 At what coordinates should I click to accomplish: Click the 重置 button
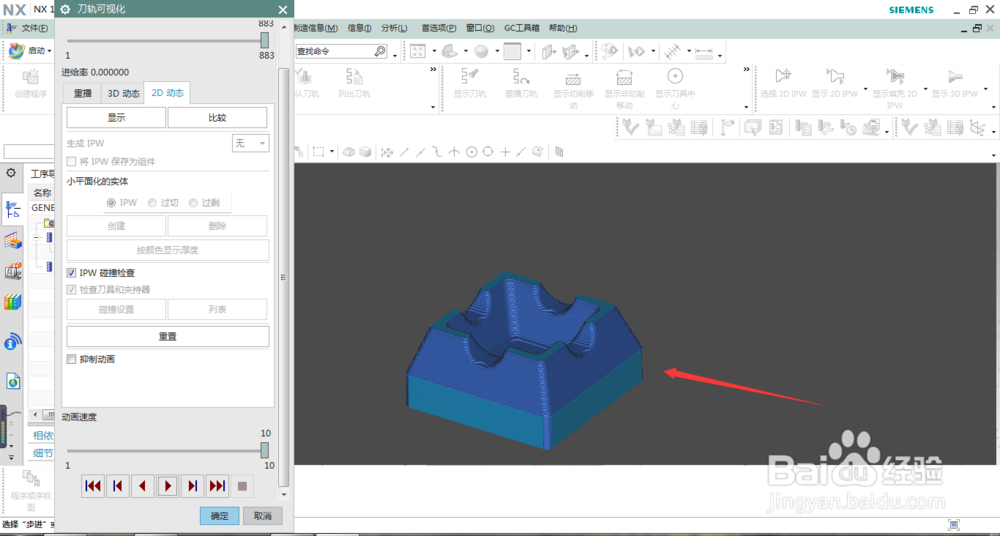coord(168,336)
